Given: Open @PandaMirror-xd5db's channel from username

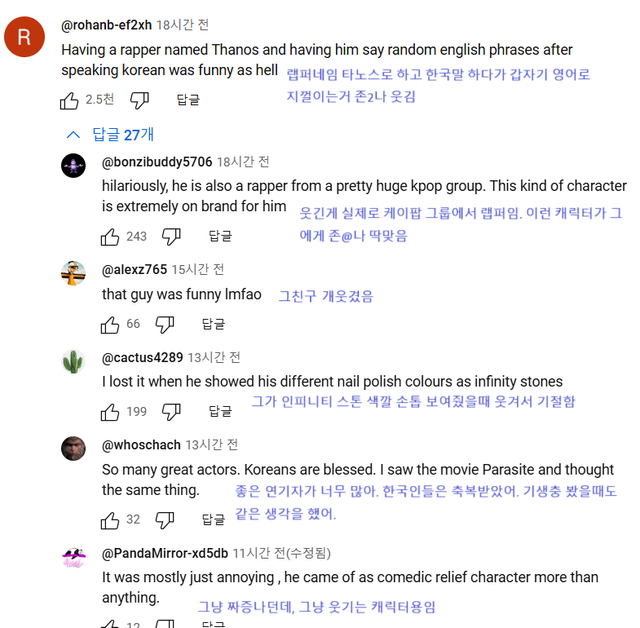Looking at the screenshot, I should (x=164, y=553).
